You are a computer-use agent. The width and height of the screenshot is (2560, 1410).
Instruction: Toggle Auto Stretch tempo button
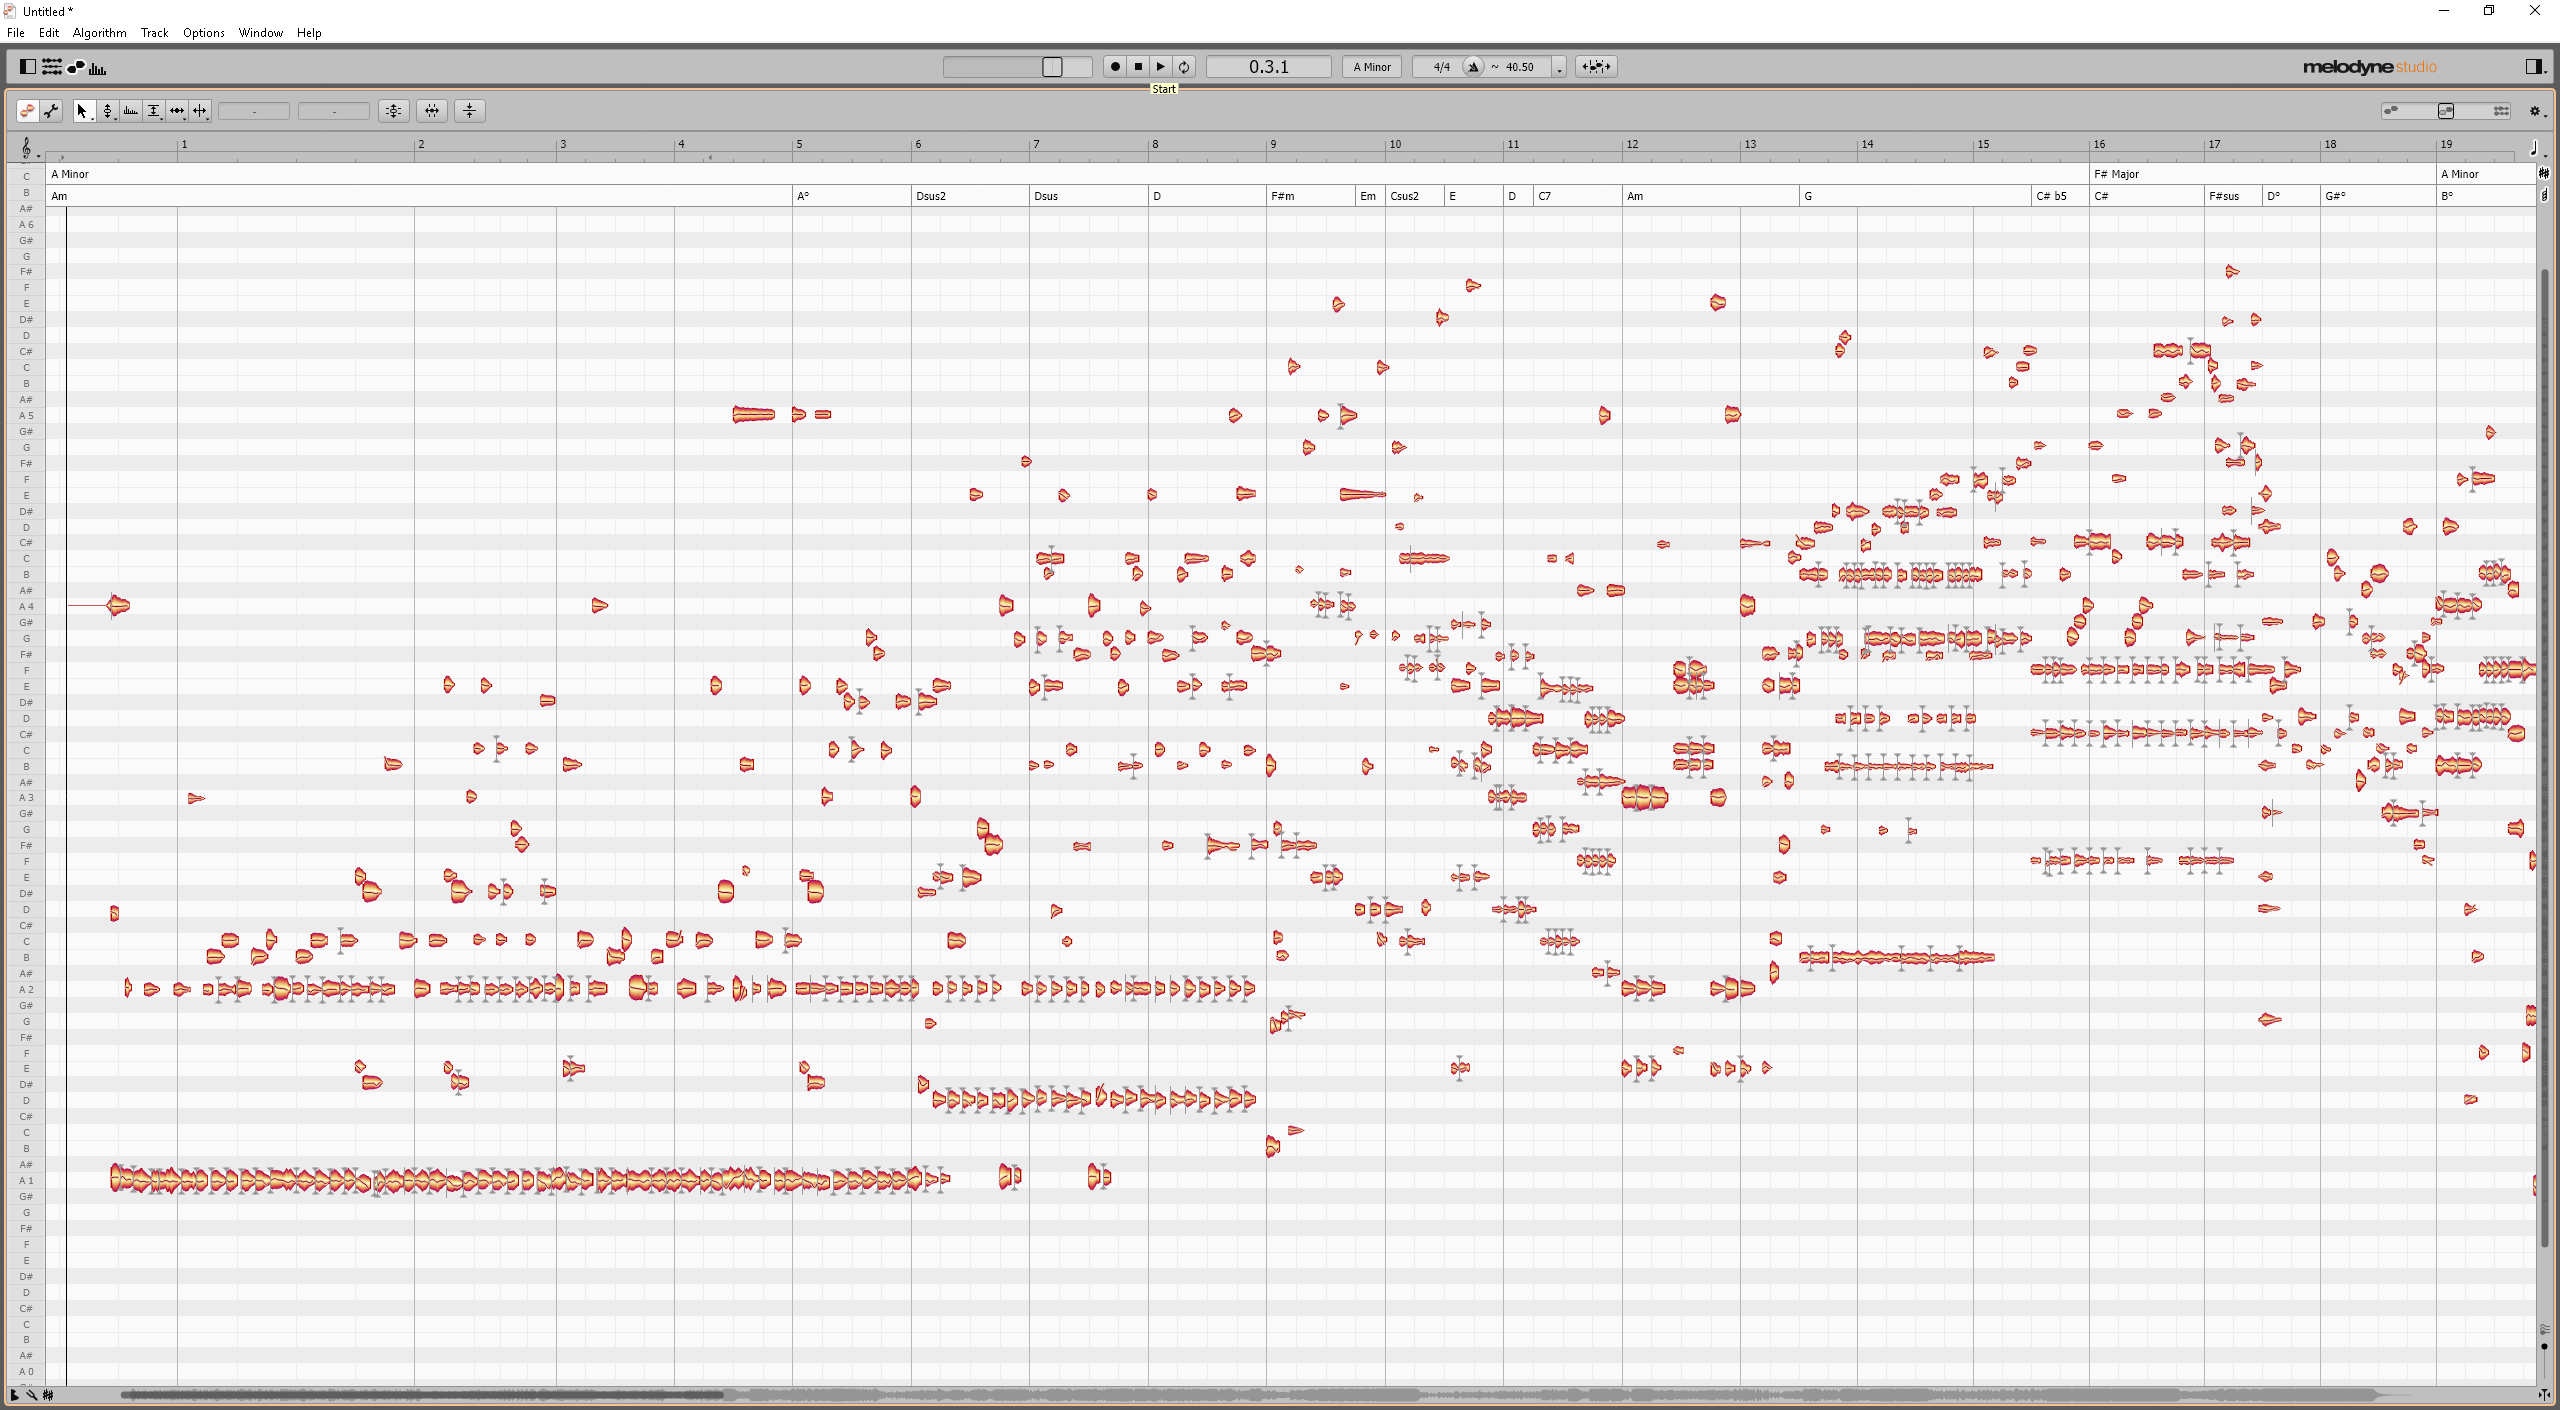tap(1596, 67)
